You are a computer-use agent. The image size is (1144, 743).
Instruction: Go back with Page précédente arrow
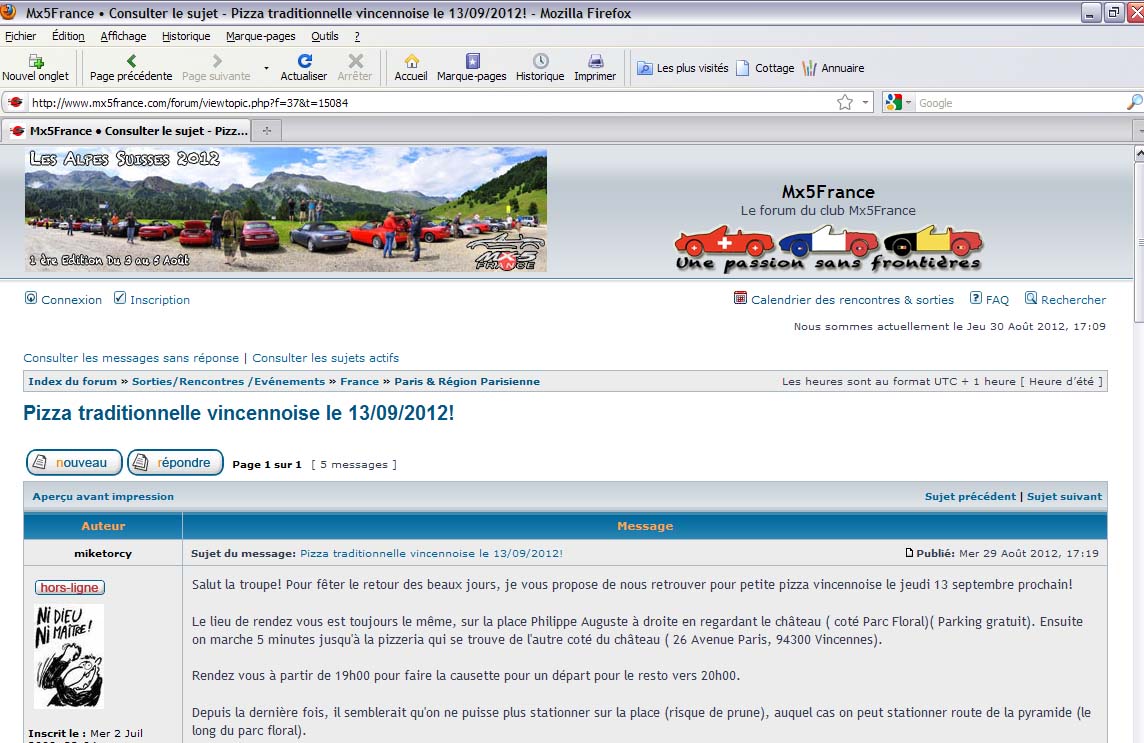click(131, 62)
